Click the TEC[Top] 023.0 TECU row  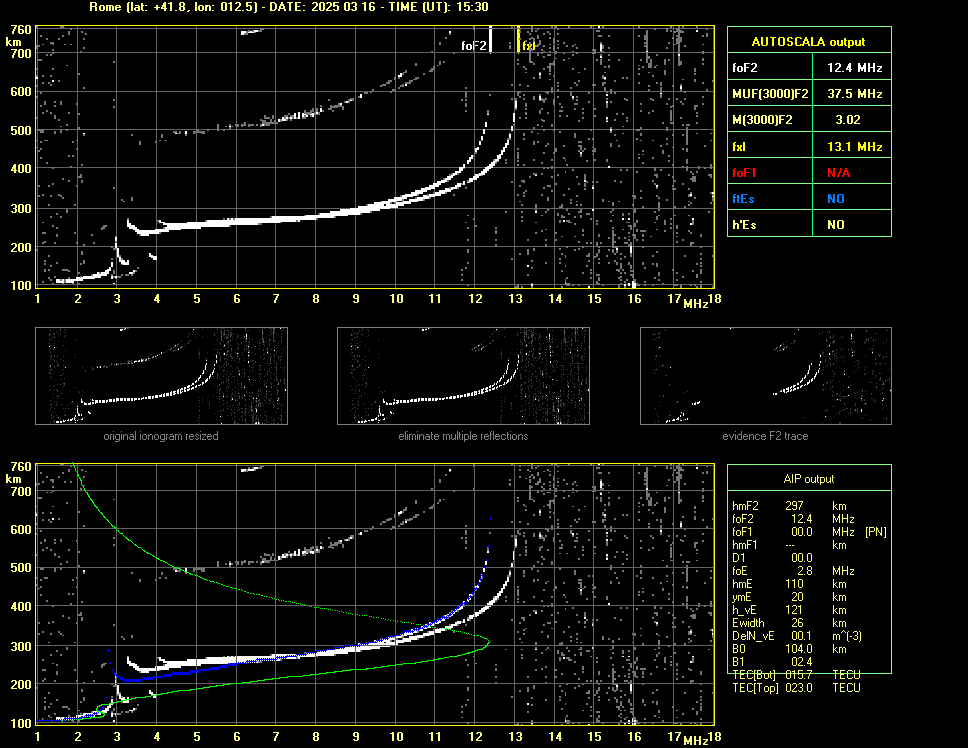pyautogui.click(x=796, y=688)
